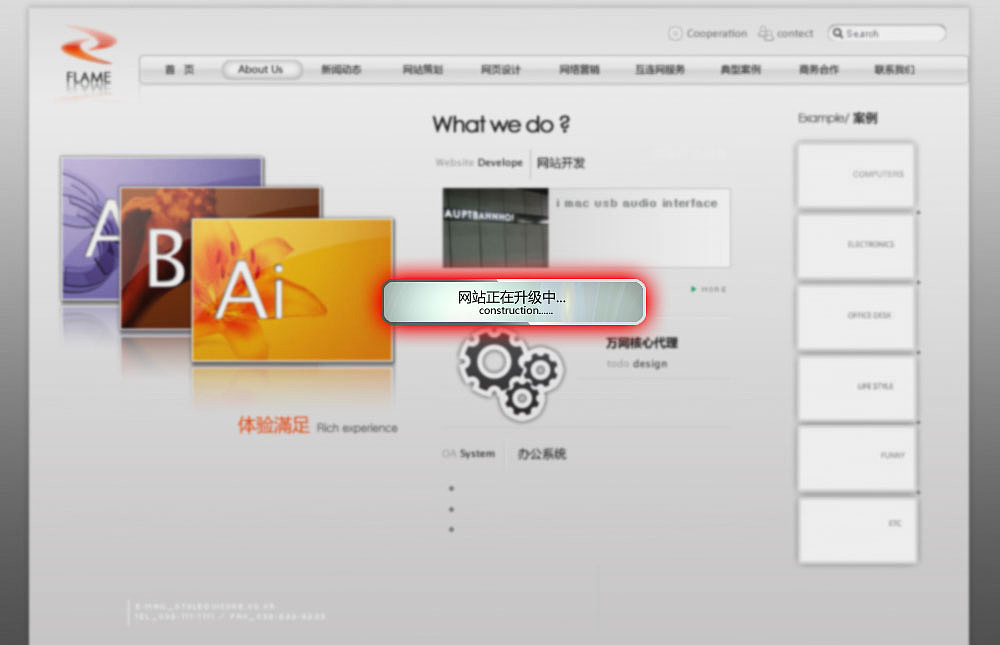Click the Example/ 案例 heading
Screen dimensions: 1000x645
pos(837,118)
